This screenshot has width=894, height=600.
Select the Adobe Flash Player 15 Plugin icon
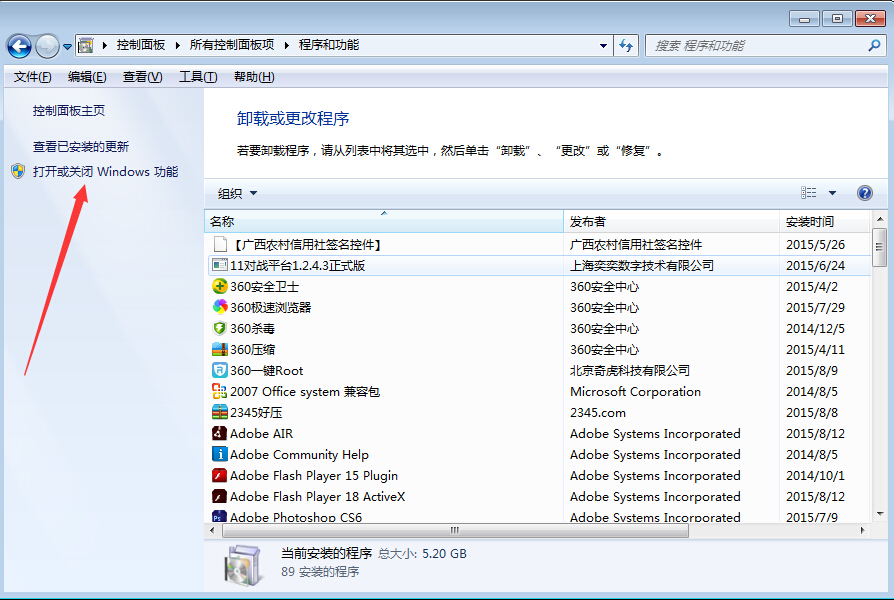[220, 476]
